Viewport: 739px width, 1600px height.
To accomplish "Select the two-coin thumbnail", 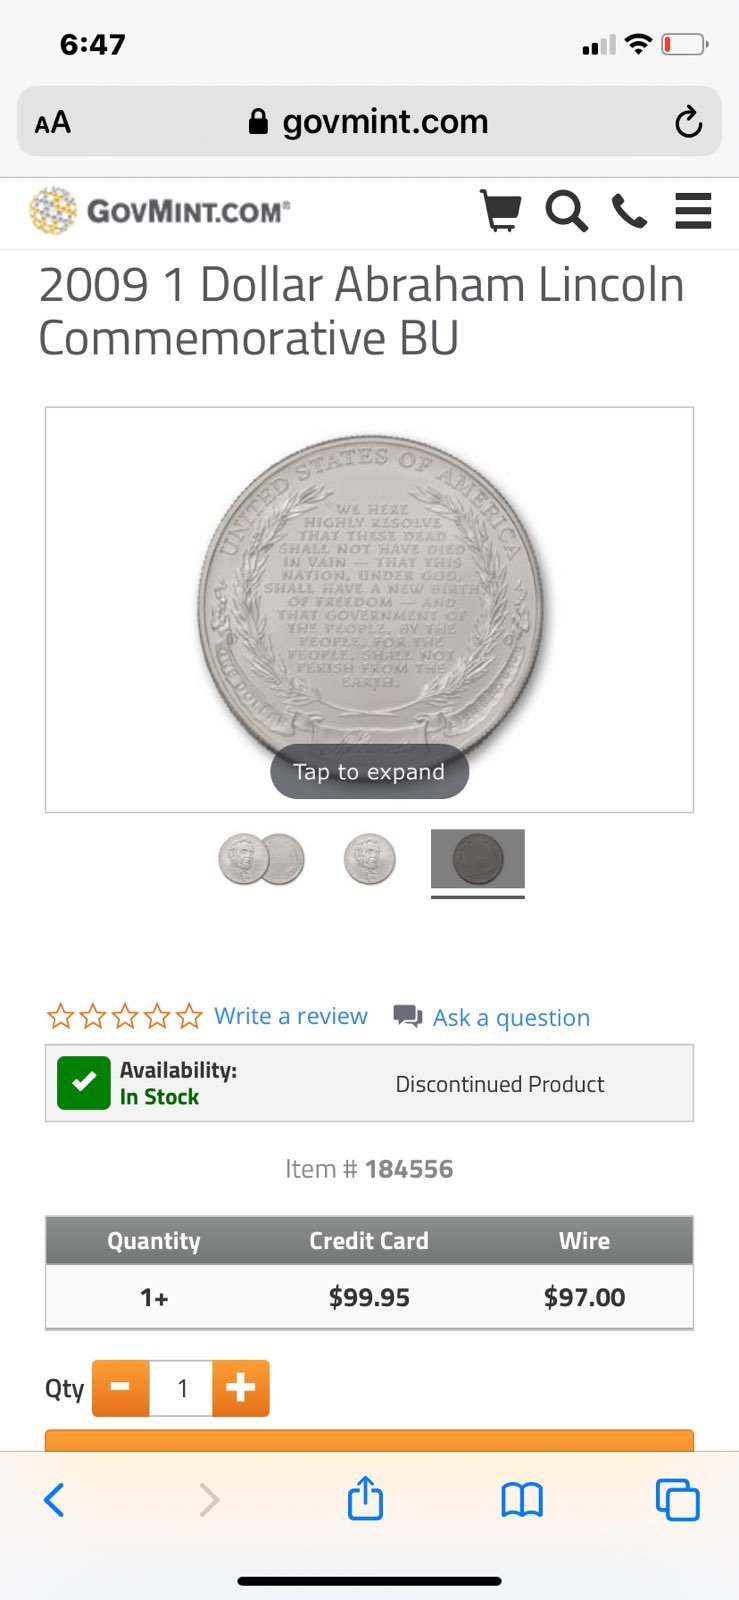I will pyautogui.click(x=261, y=860).
